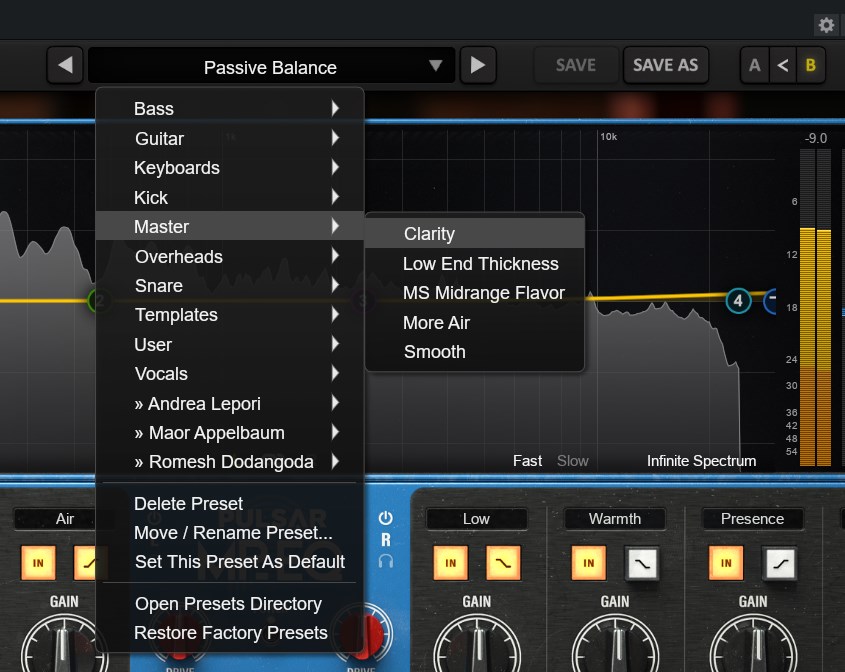Toggle the Presence band IN button
This screenshot has height=672, width=845.
(726, 563)
